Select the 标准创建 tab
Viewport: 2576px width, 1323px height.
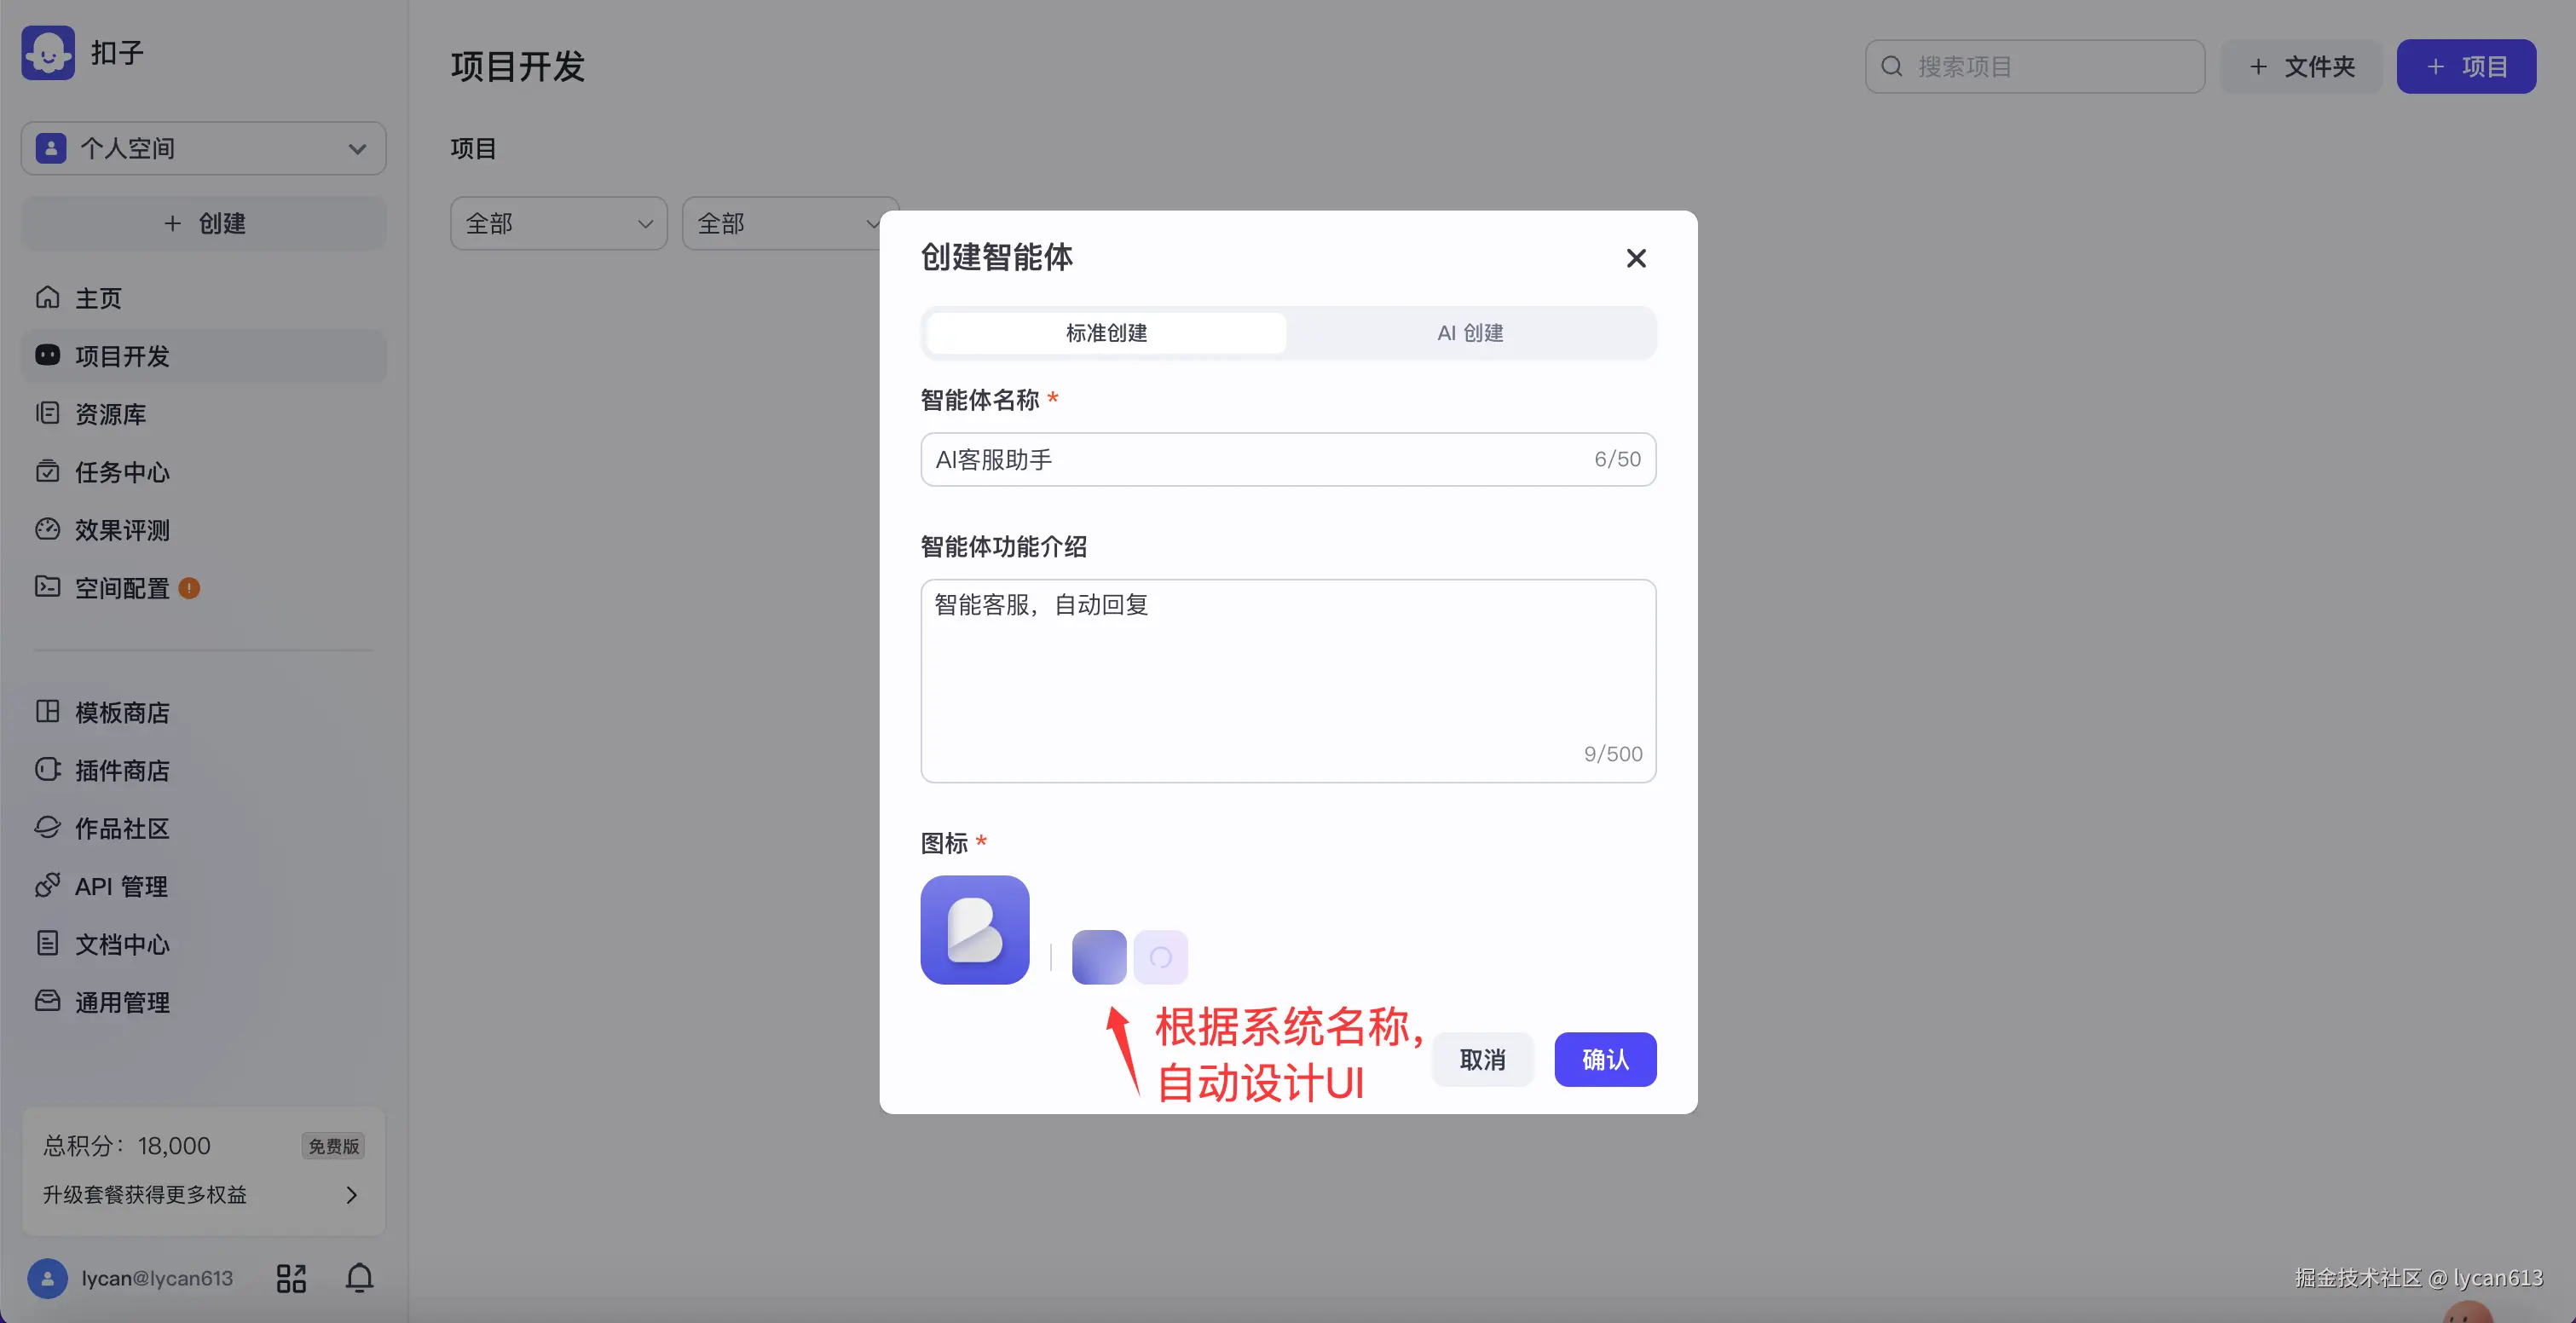1106,333
